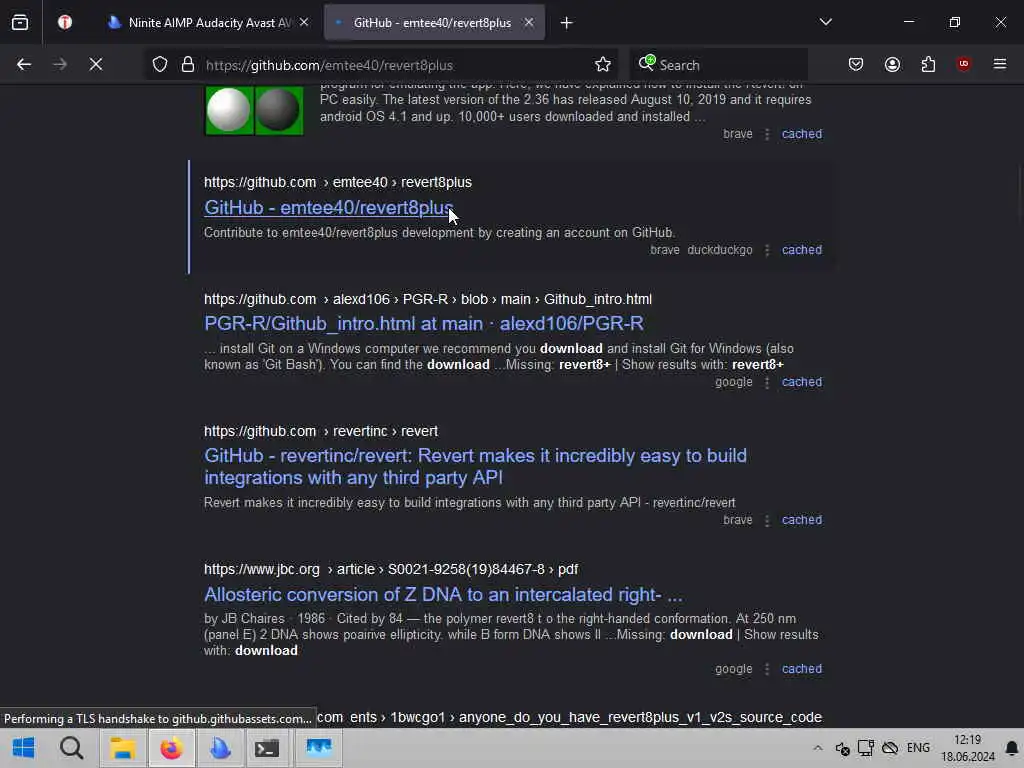Switch to the Ninite AIMP Audacity tab

(208, 23)
